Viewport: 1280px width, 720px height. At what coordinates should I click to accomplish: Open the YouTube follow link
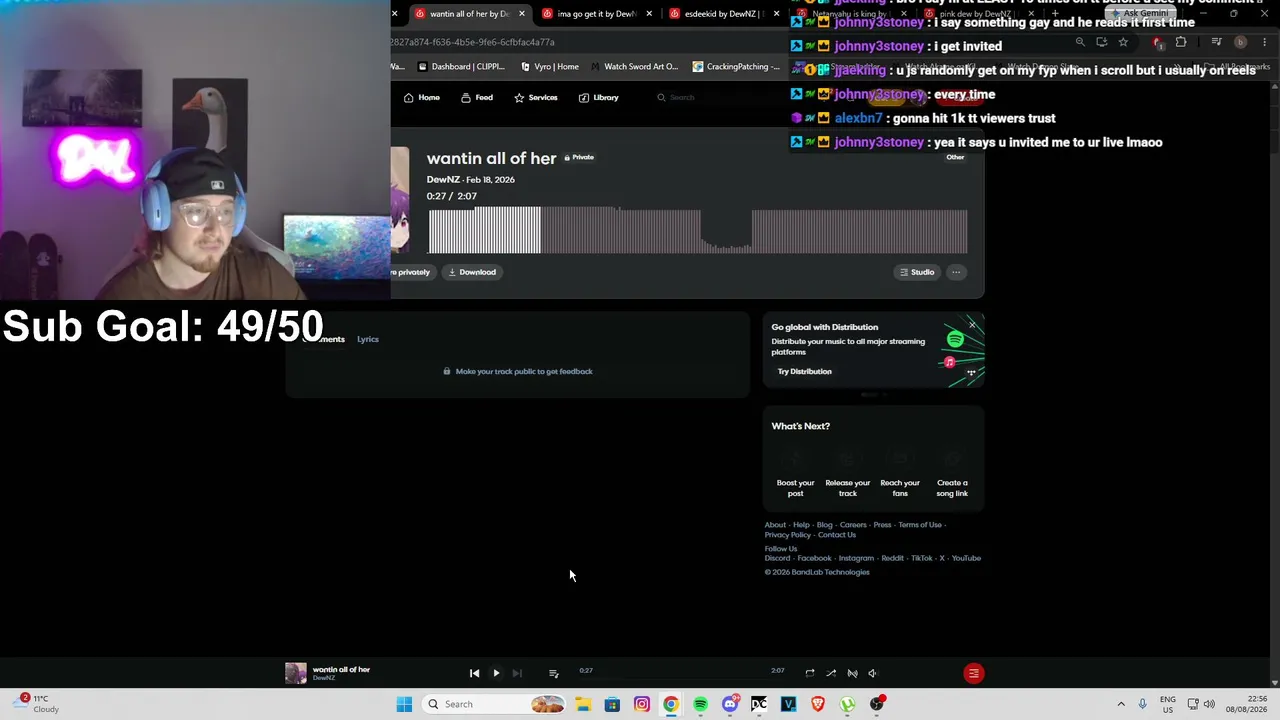(x=966, y=558)
